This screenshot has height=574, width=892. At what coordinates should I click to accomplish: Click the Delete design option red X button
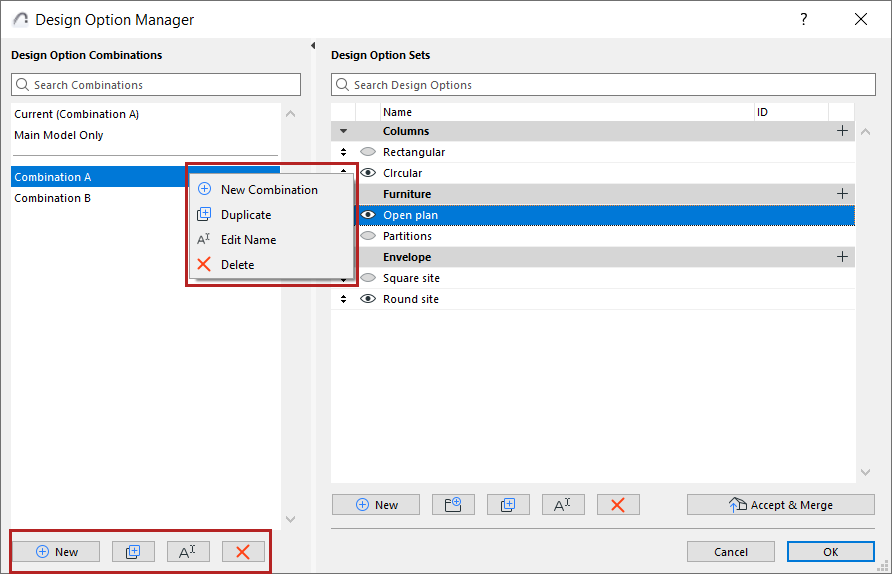pyautogui.click(x=618, y=505)
